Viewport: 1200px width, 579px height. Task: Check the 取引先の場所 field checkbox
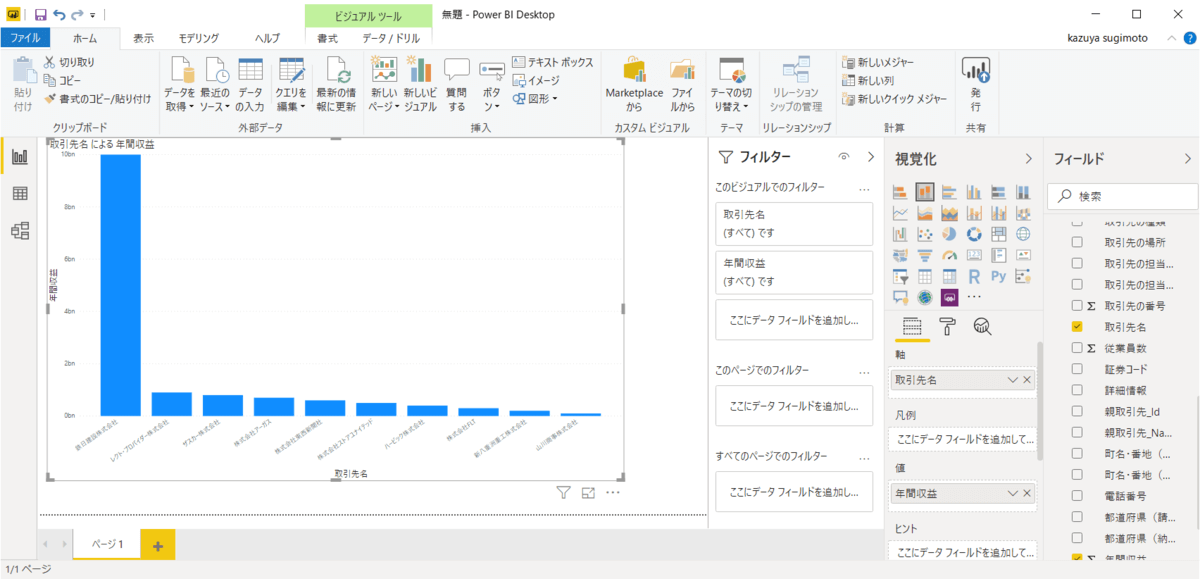pos(1077,242)
